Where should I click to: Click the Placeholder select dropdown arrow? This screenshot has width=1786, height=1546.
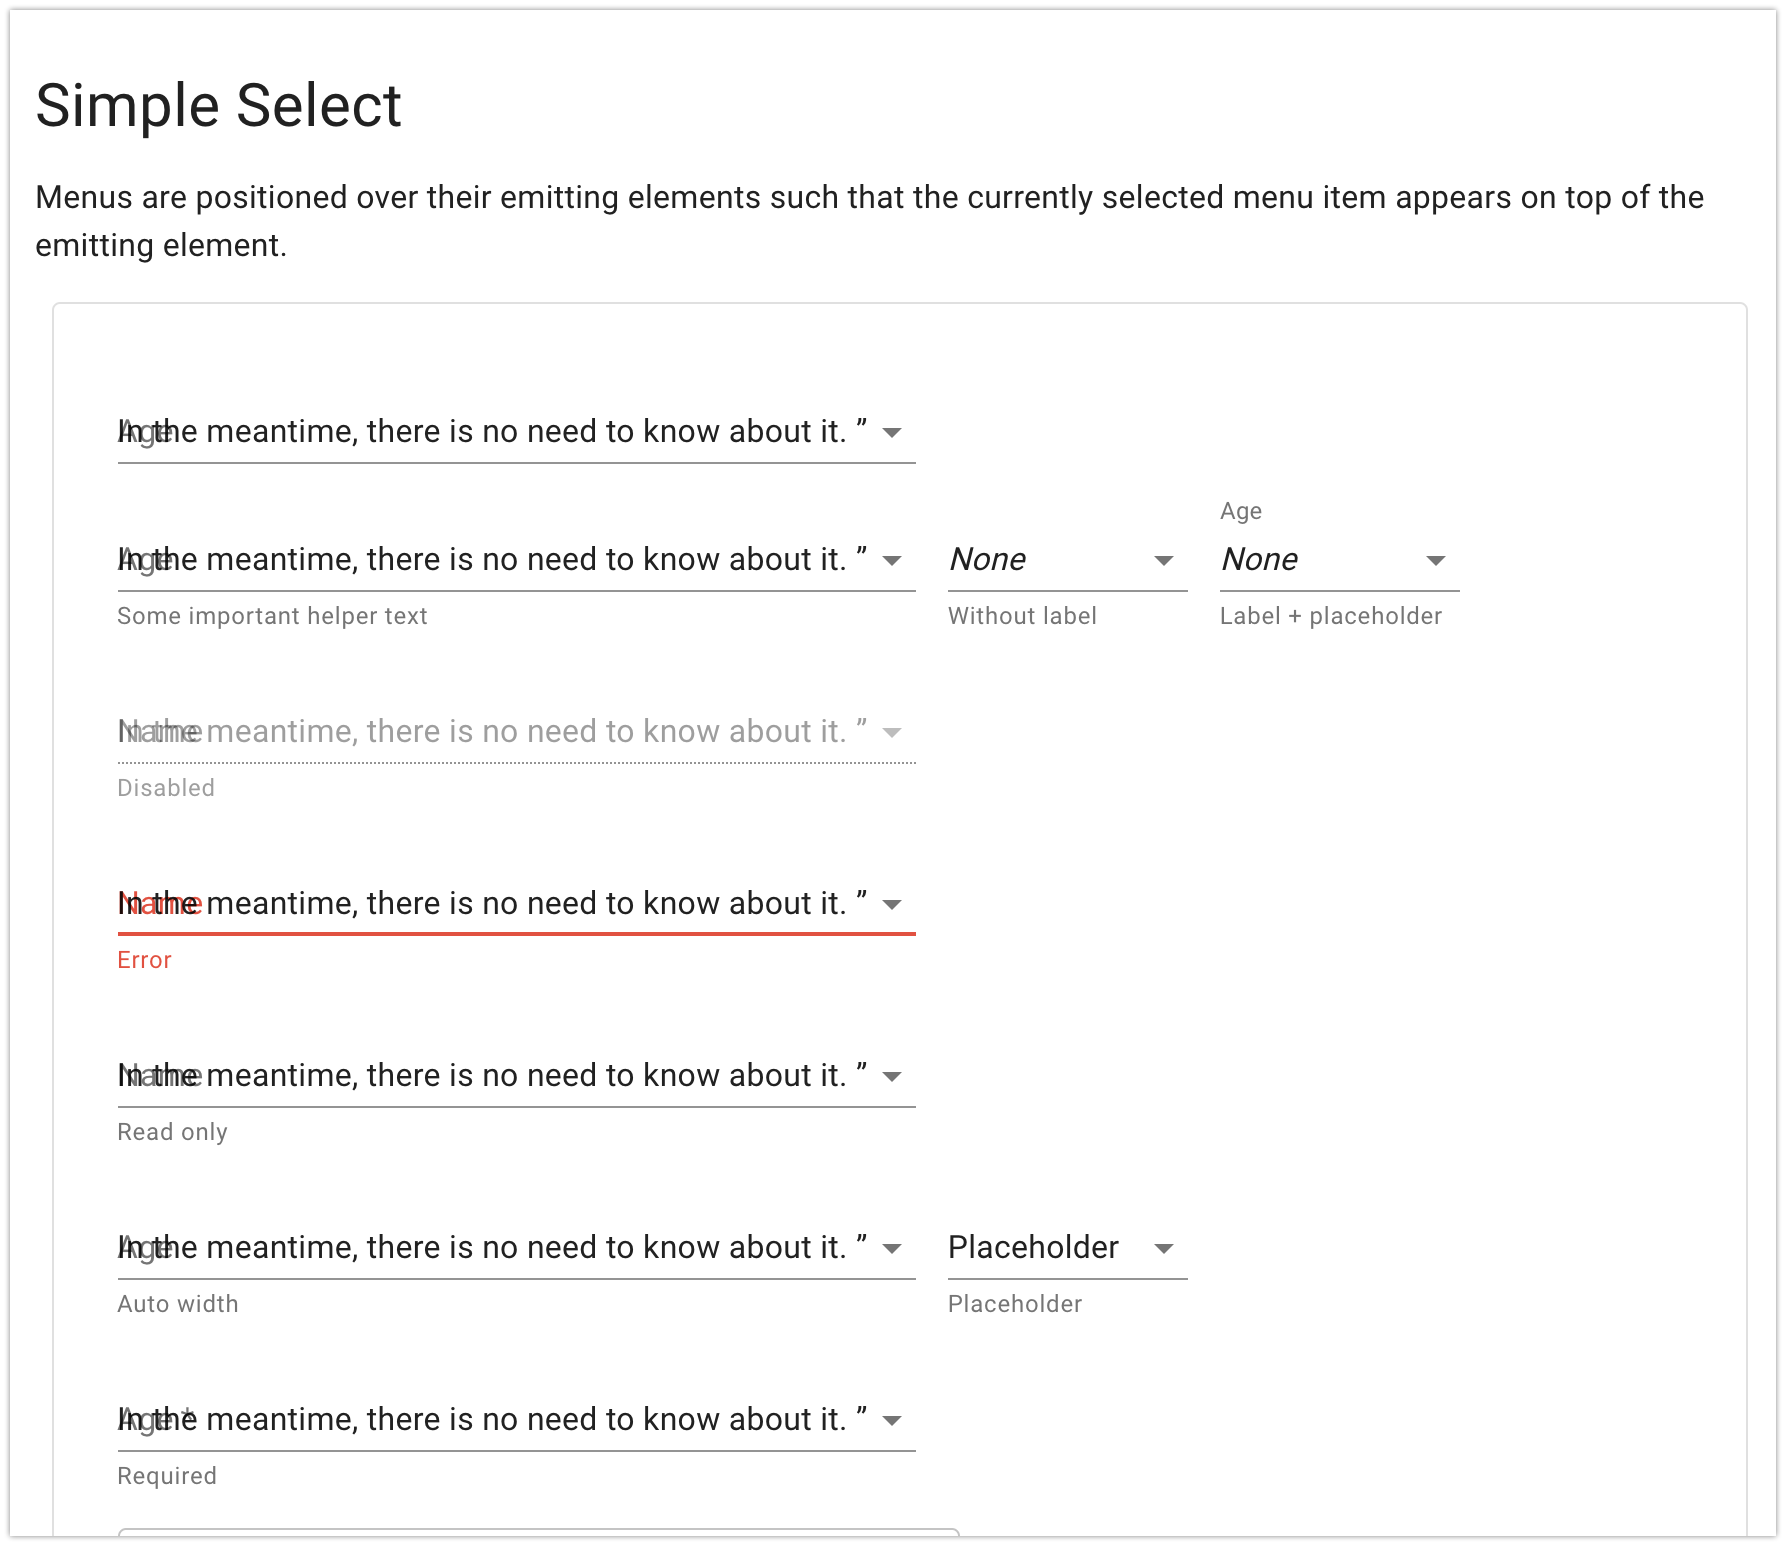1166,1248
